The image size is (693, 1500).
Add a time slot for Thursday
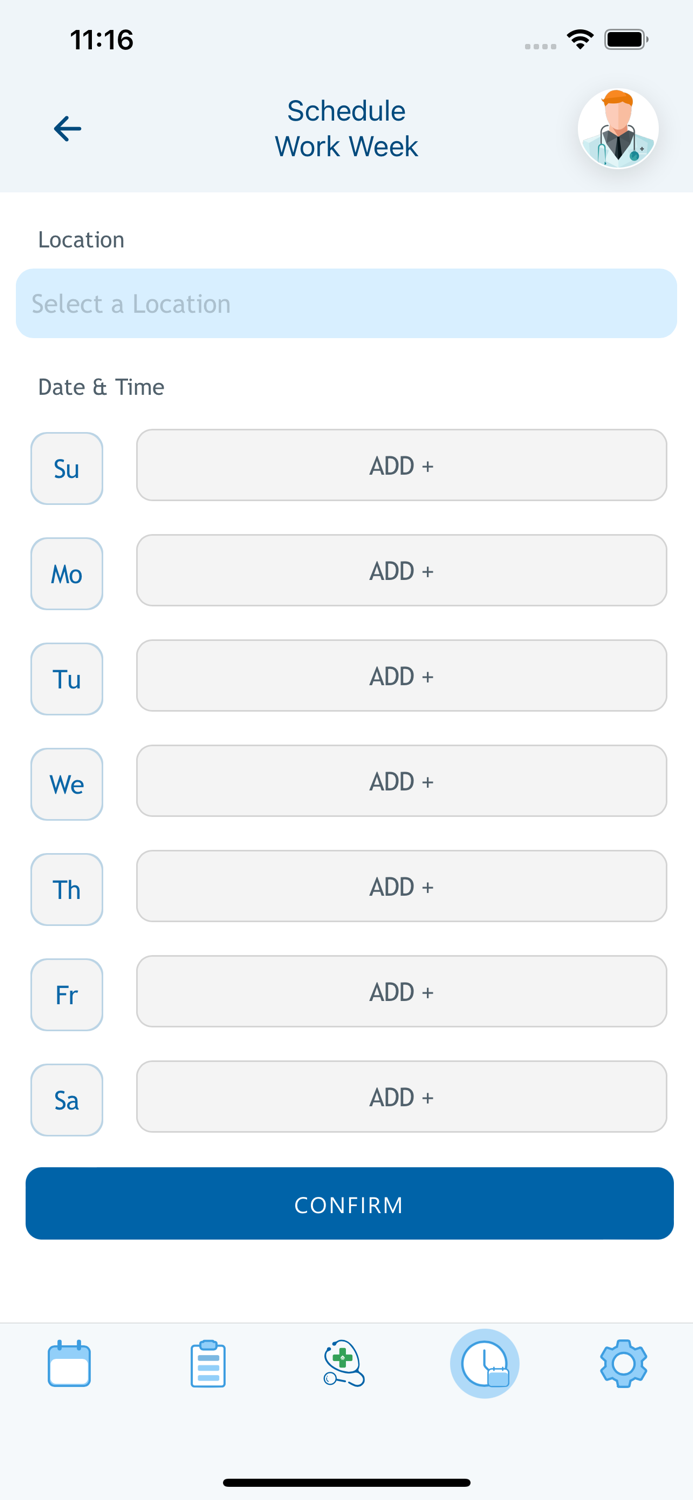pos(401,886)
